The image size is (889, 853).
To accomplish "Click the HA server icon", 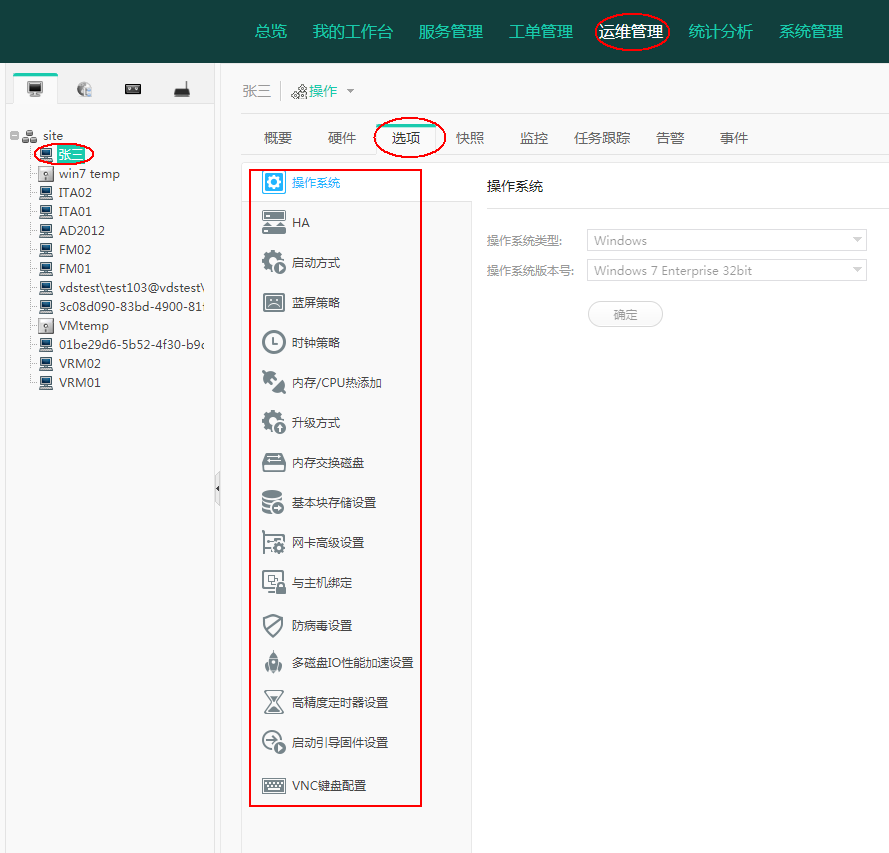I will point(274,222).
